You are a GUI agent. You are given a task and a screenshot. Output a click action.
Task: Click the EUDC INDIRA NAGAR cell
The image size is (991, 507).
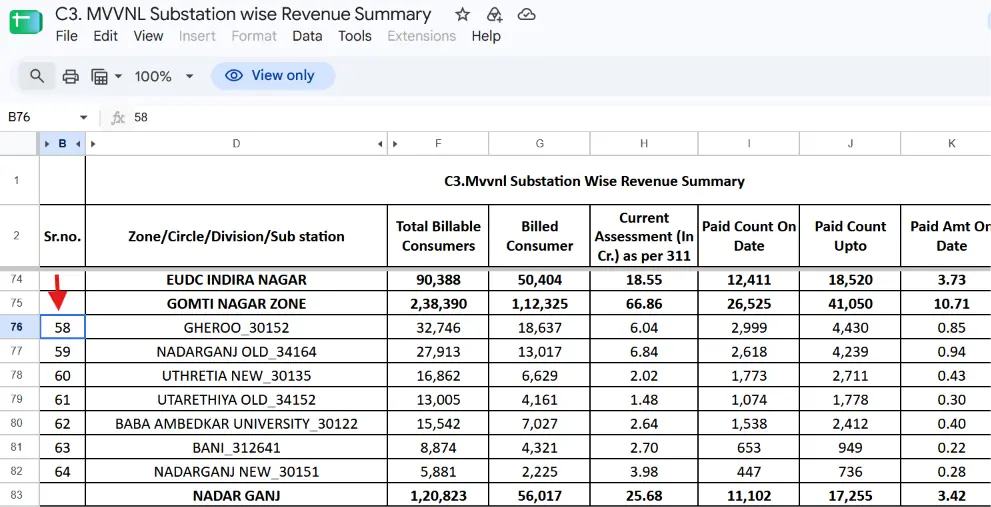coord(236,279)
